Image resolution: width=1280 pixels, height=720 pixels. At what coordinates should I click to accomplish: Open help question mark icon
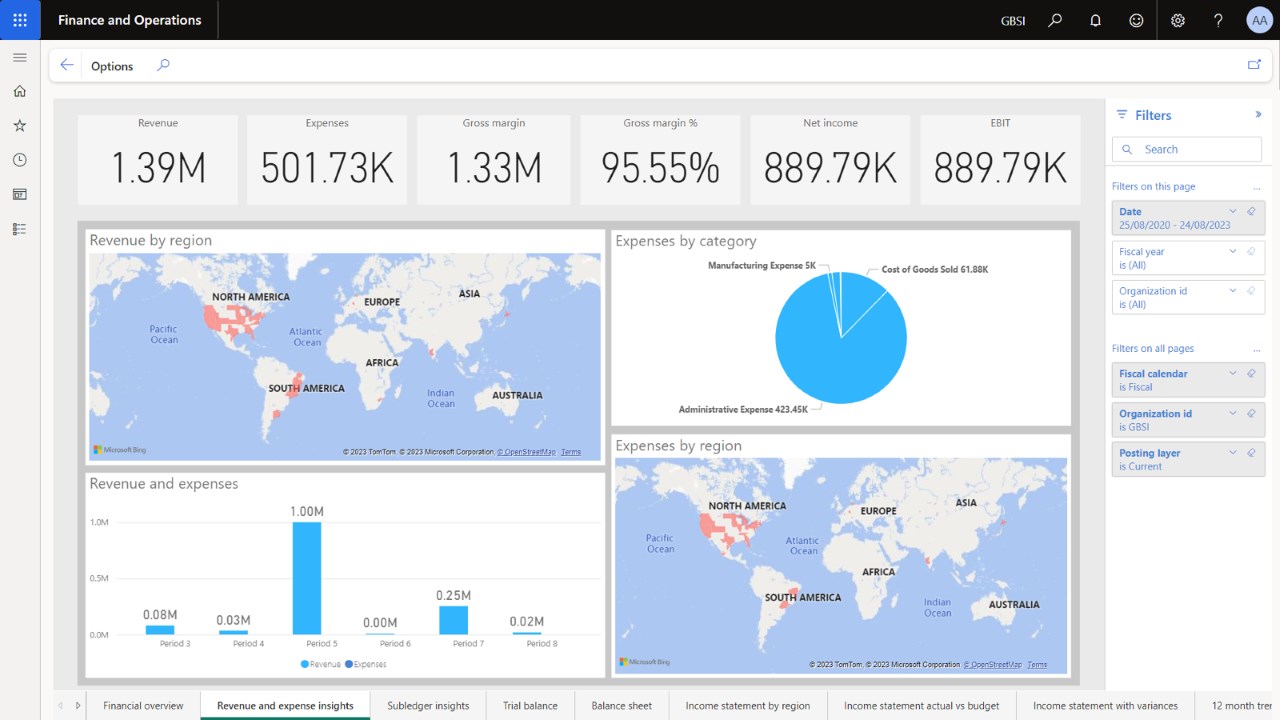pyautogui.click(x=1218, y=20)
